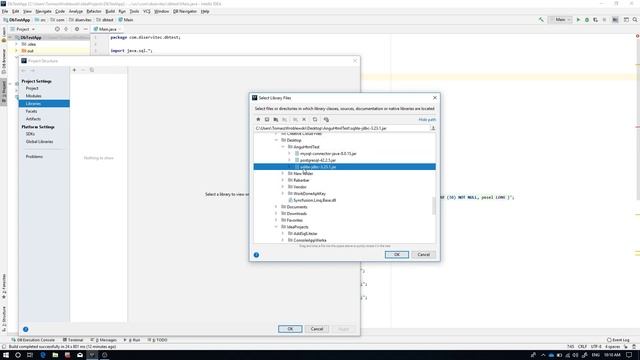Click OK in Project Structure dialog
Viewport: 640px width, 360px height.
coord(290,329)
